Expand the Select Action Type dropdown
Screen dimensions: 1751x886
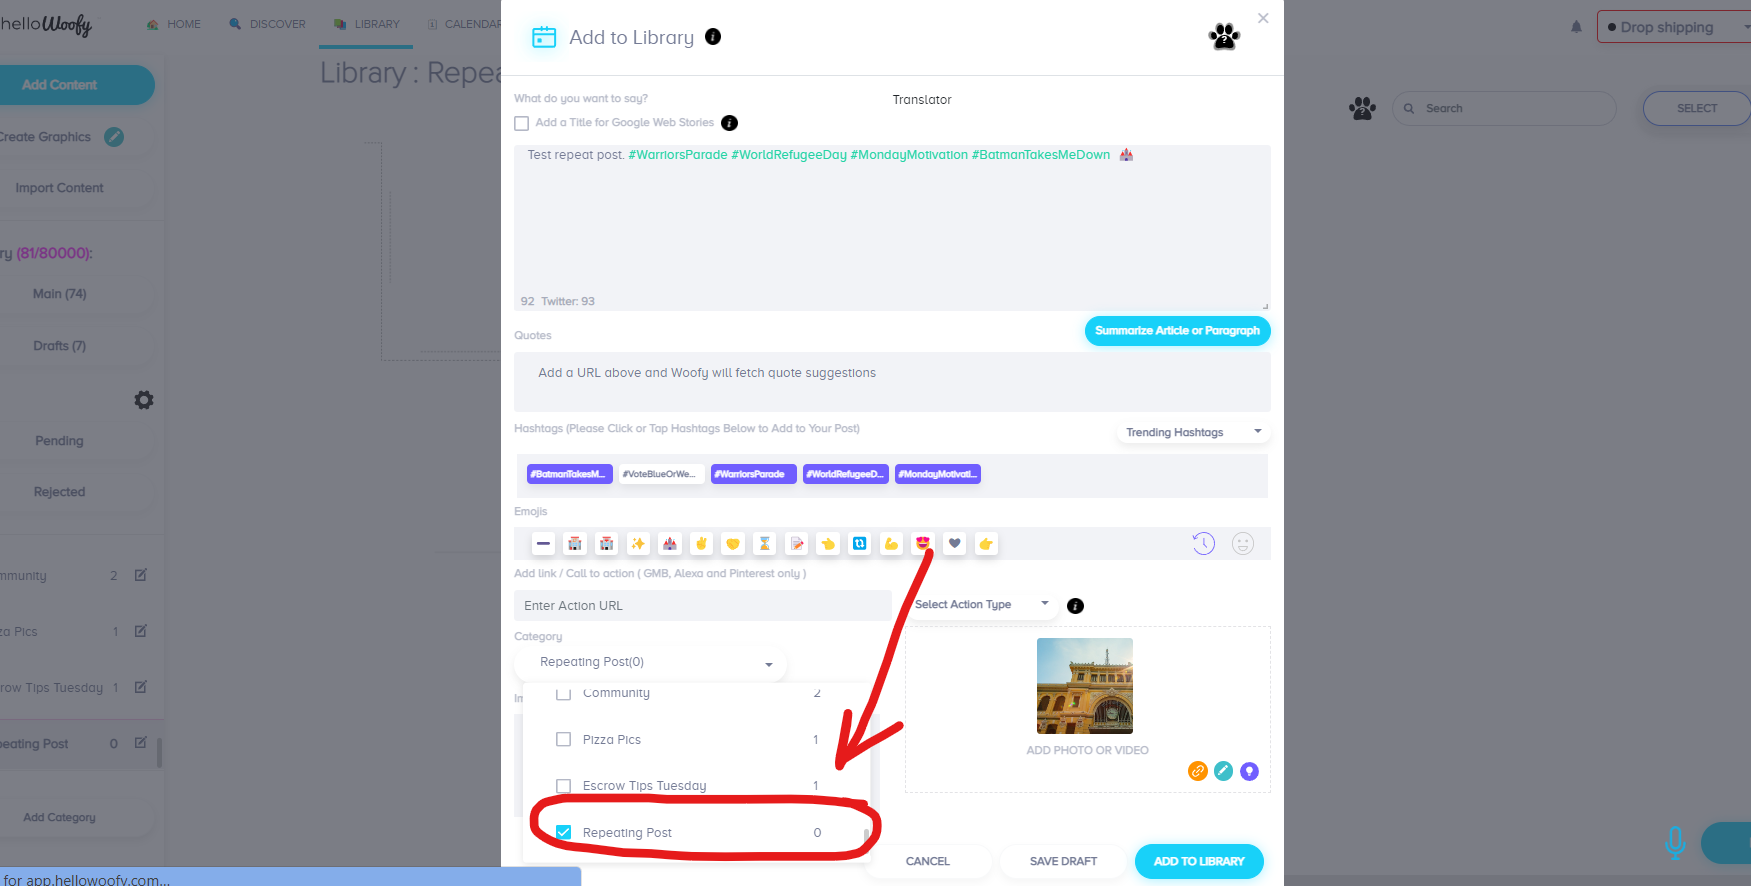(x=981, y=604)
